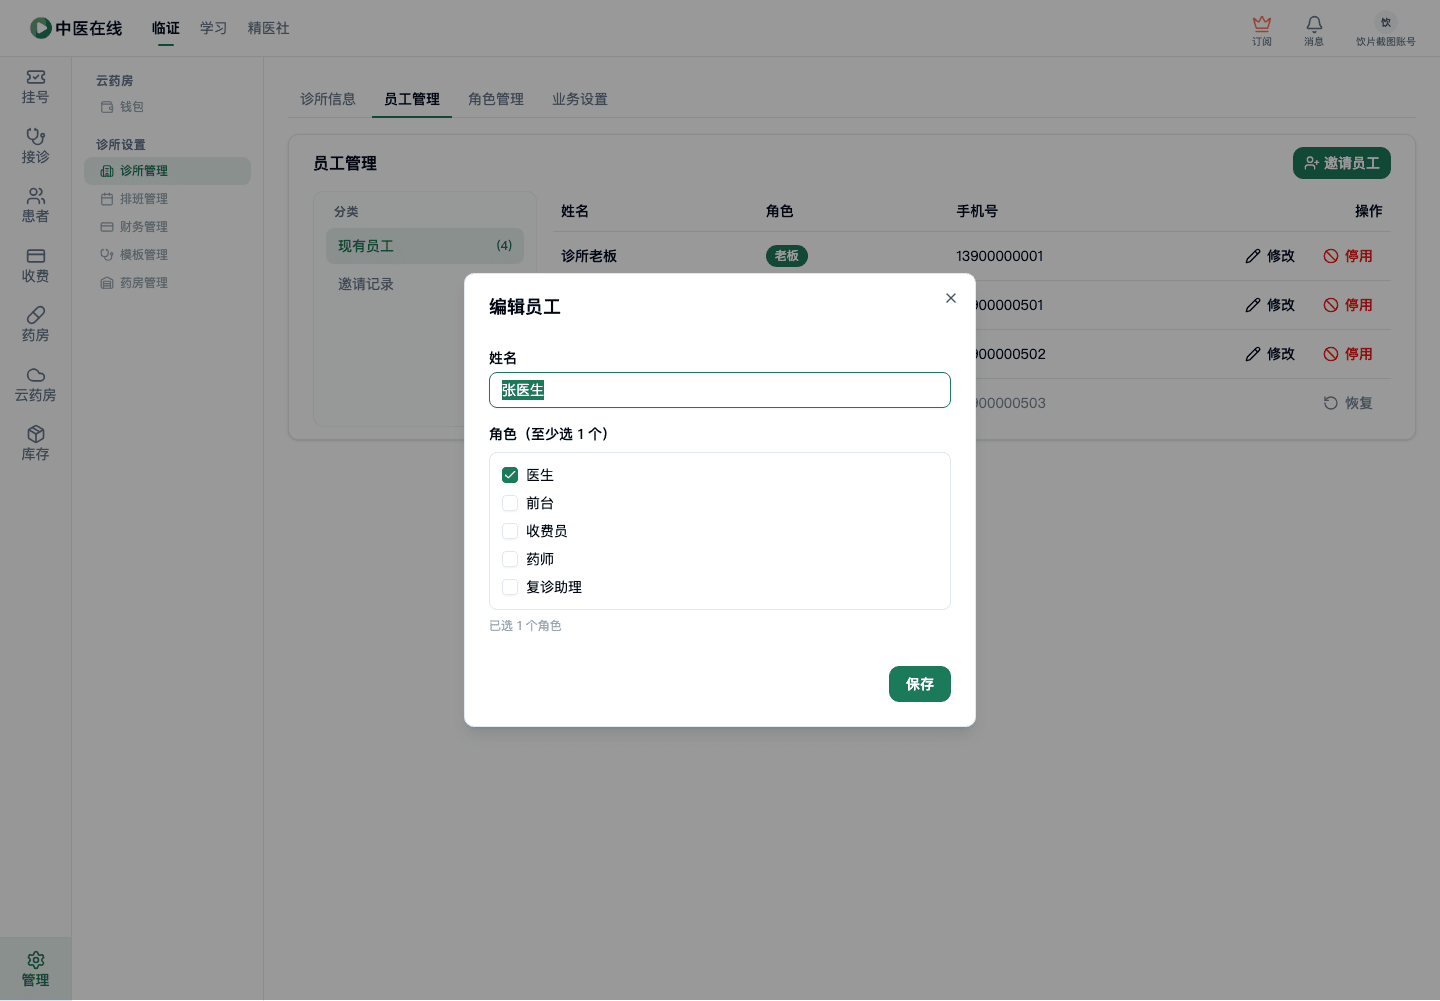Open 药房 pharmacy in left sidebar

(x=35, y=325)
